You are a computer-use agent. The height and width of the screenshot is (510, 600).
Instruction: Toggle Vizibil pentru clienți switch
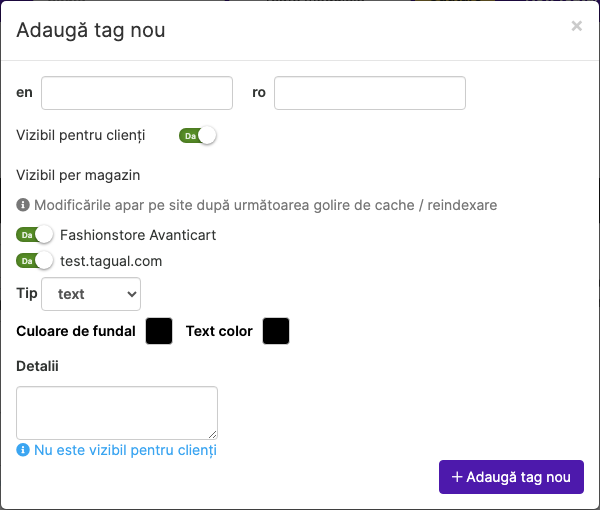pos(197,135)
